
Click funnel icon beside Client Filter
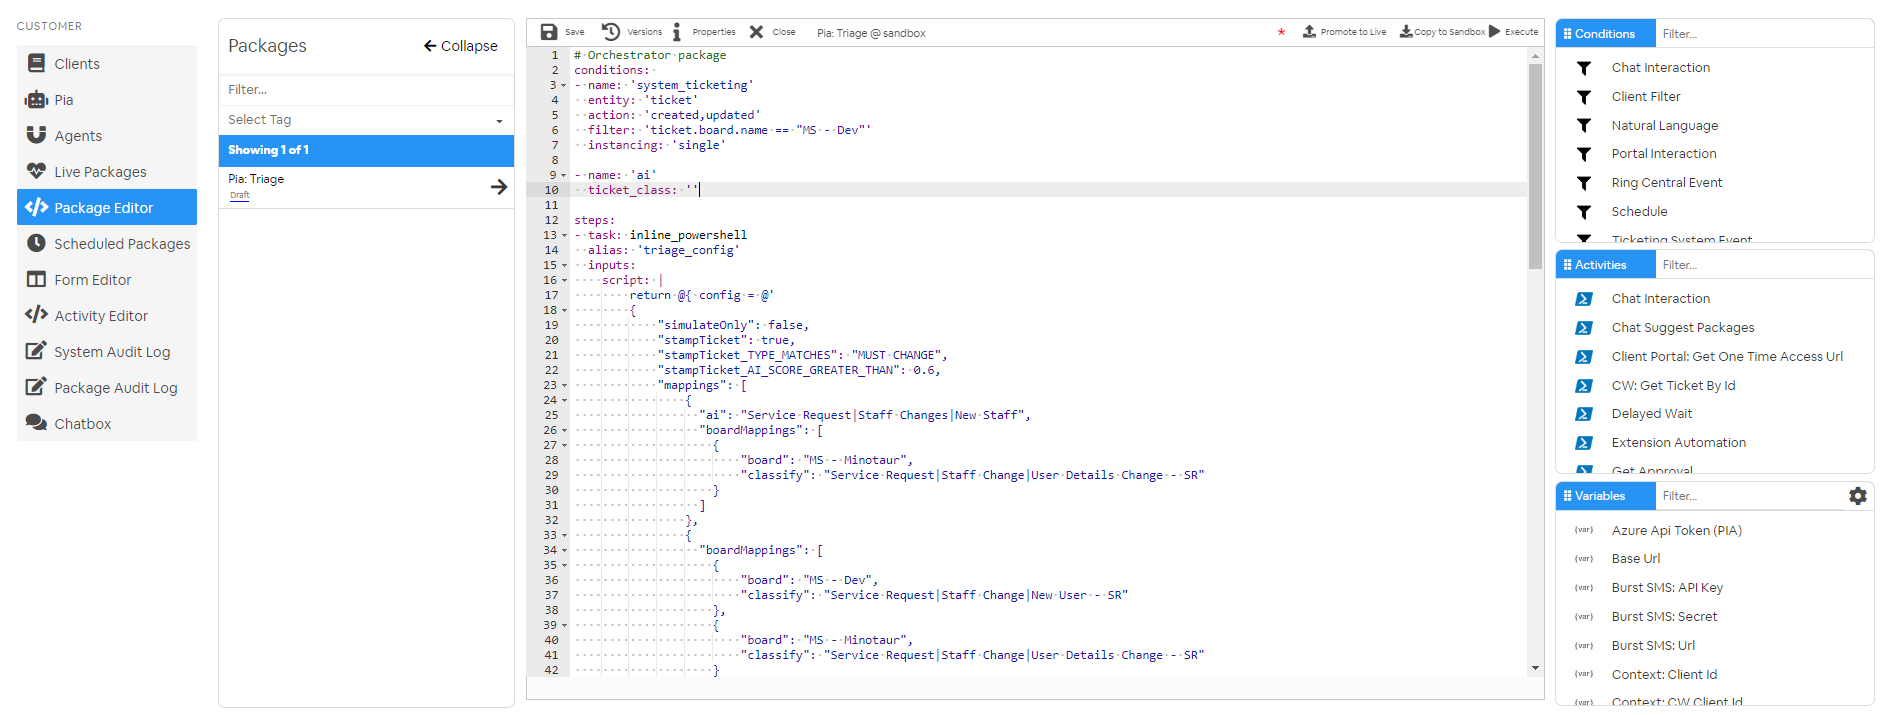click(1584, 97)
